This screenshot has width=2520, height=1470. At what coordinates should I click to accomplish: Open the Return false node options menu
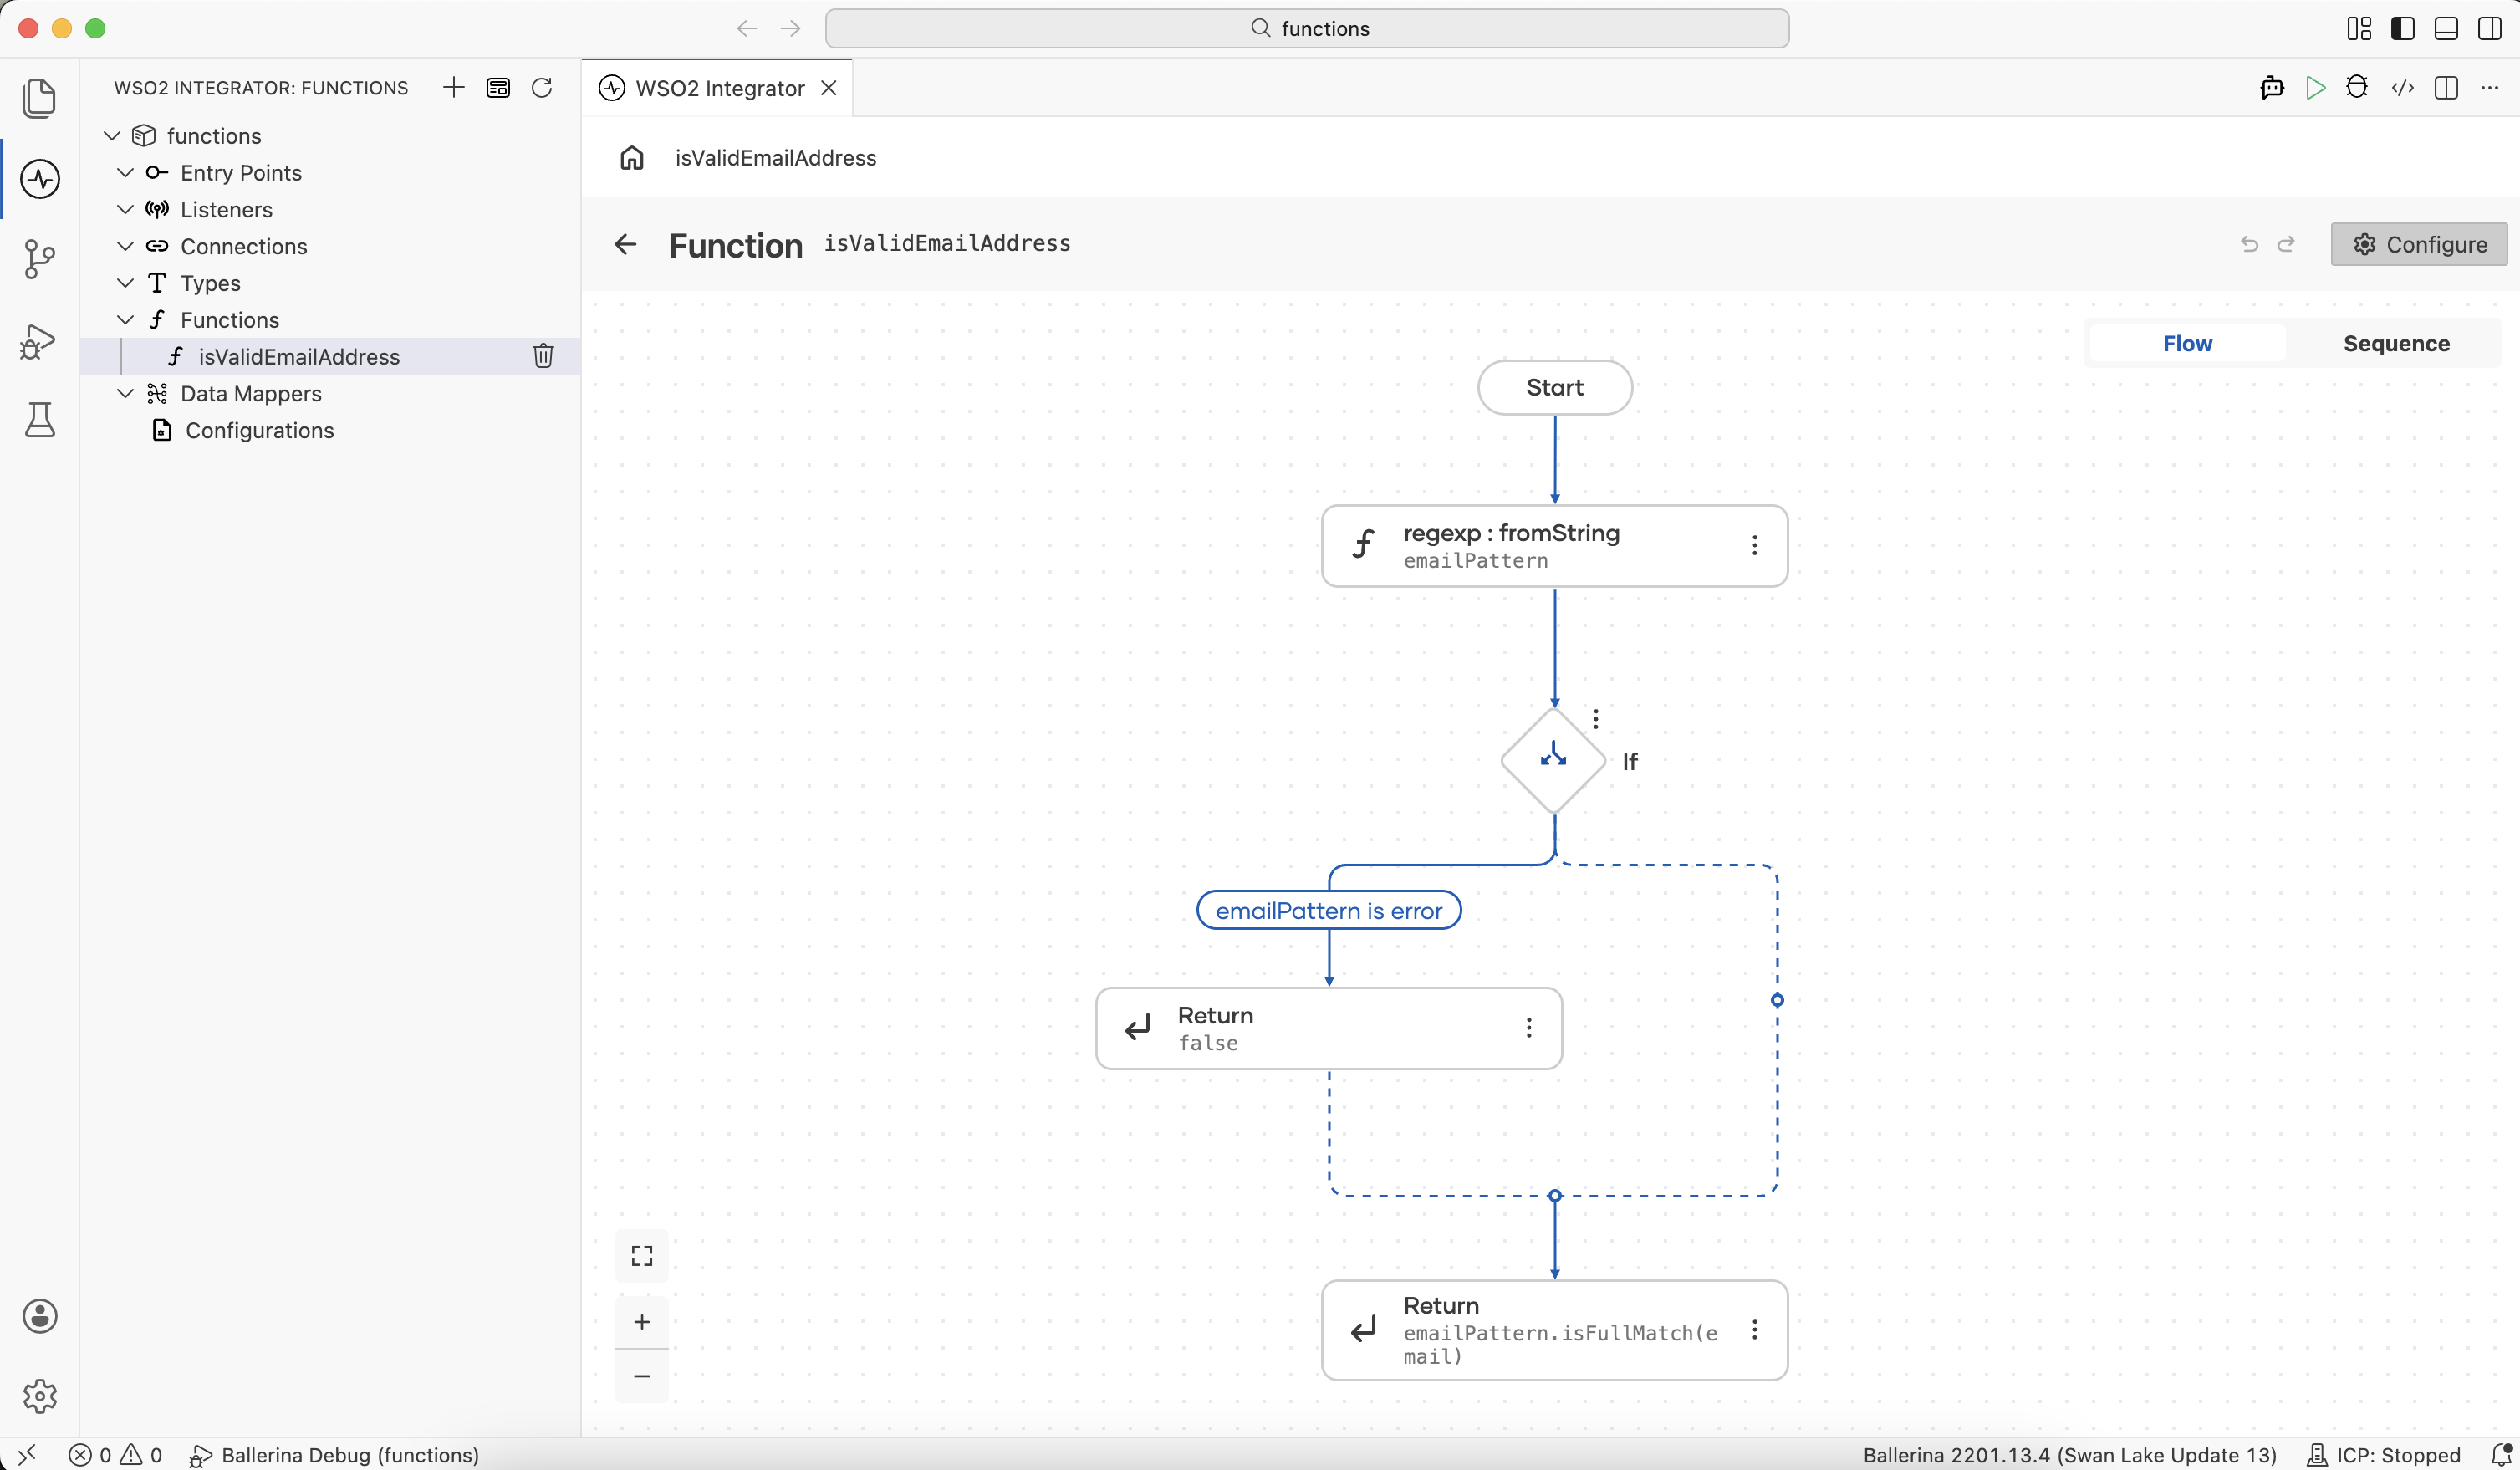tap(1529, 1028)
